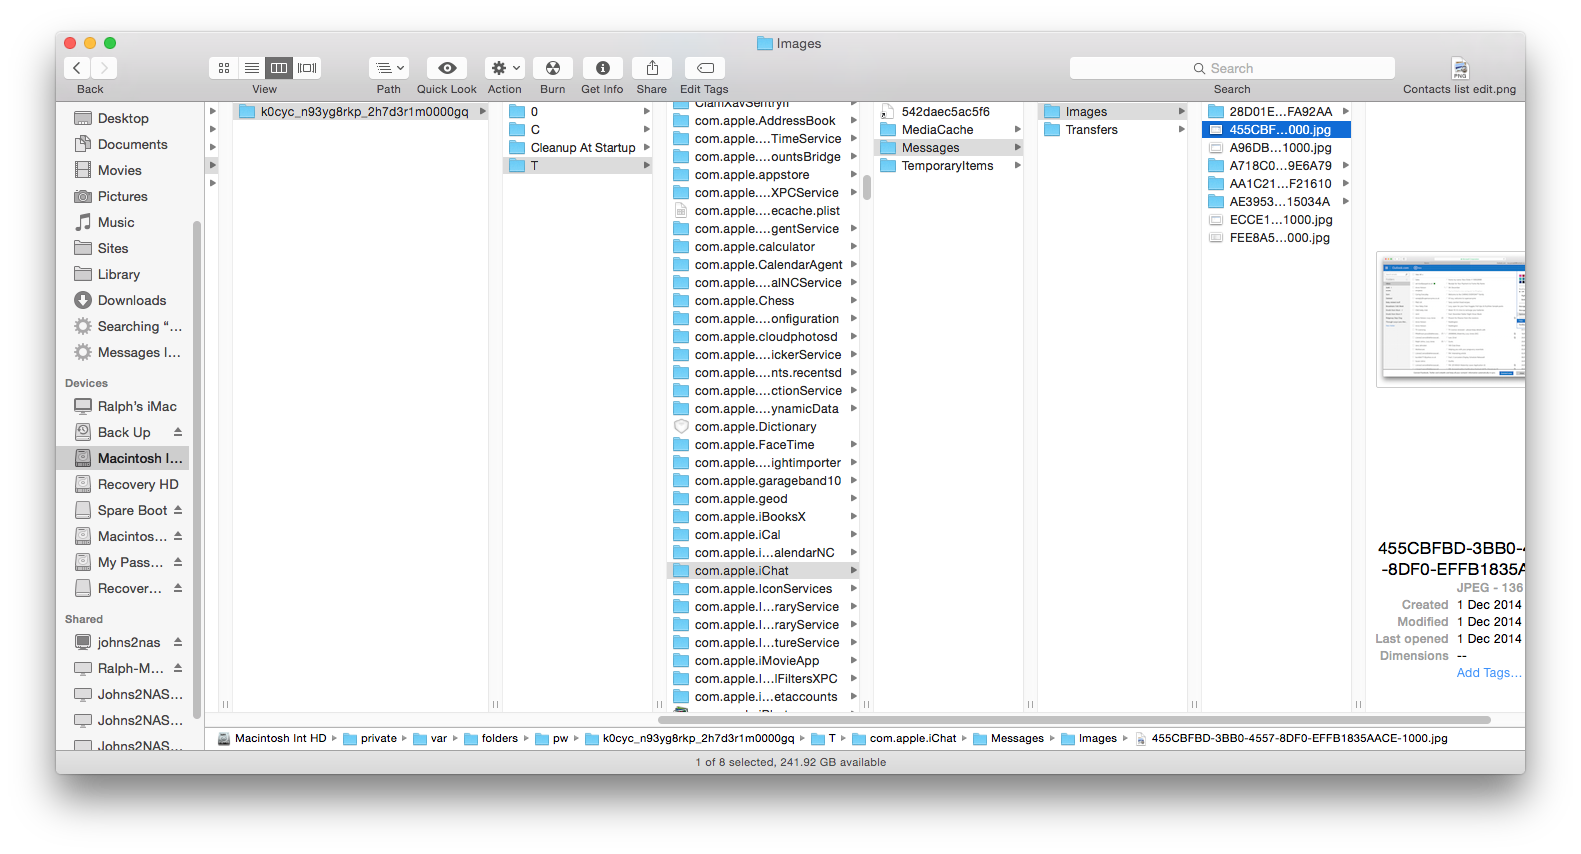Click the horizontal scrollbar of column view
Screen dimensions: 1581x854
pyautogui.click(x=1074, y=719)
